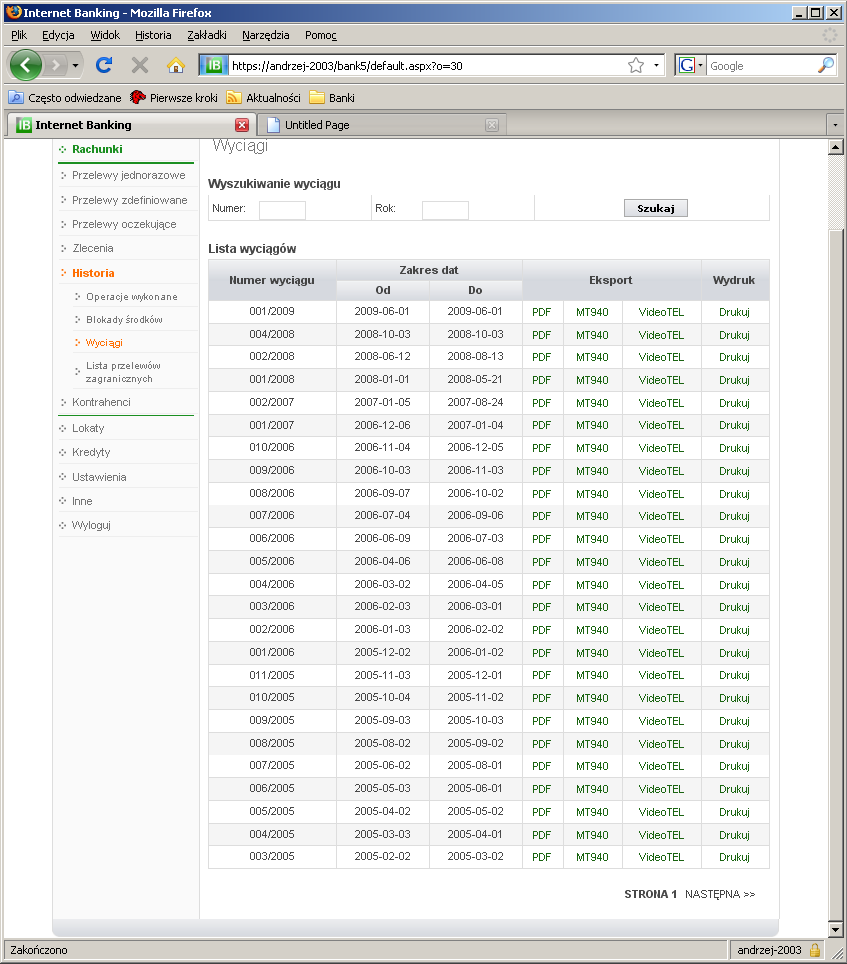Open Inne in sidebar

coord(82,501)
